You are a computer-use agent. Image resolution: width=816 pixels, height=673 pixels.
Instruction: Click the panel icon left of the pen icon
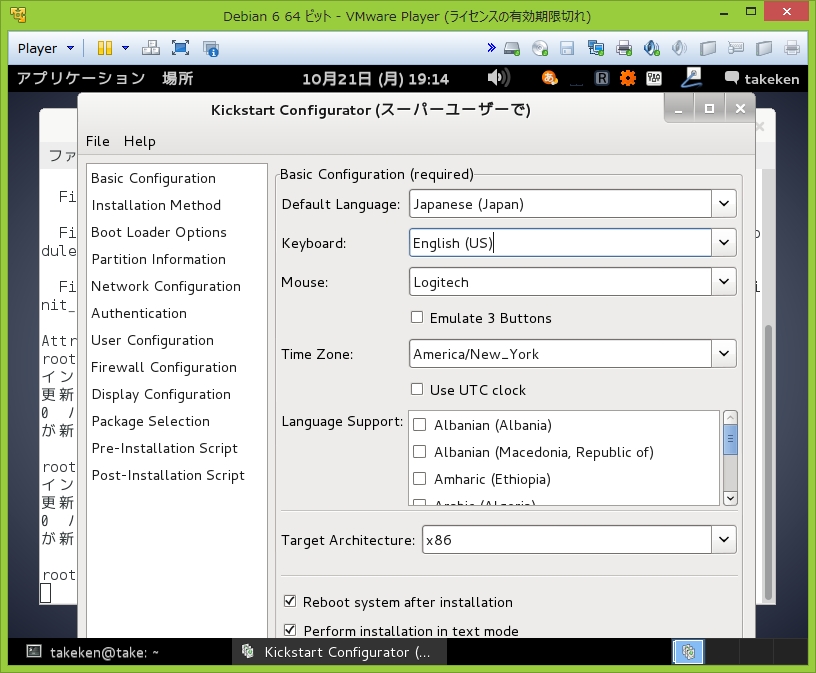point(654,79)
